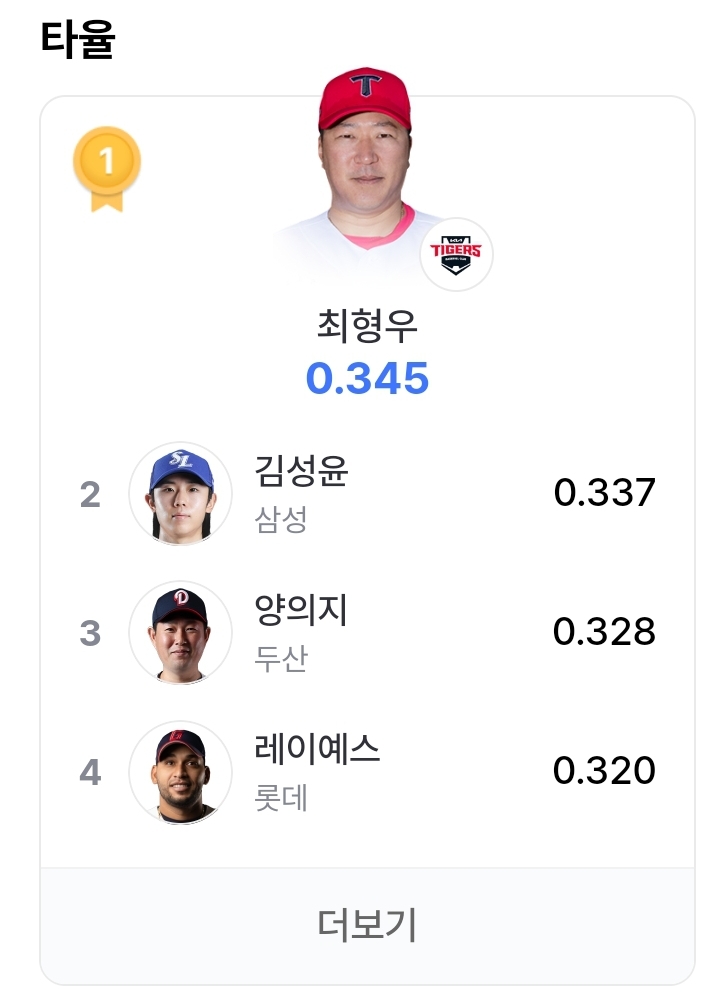The image size is (721, 1001).
Task: Select the rank 2 number in list
Action: (x=90, y=494)
